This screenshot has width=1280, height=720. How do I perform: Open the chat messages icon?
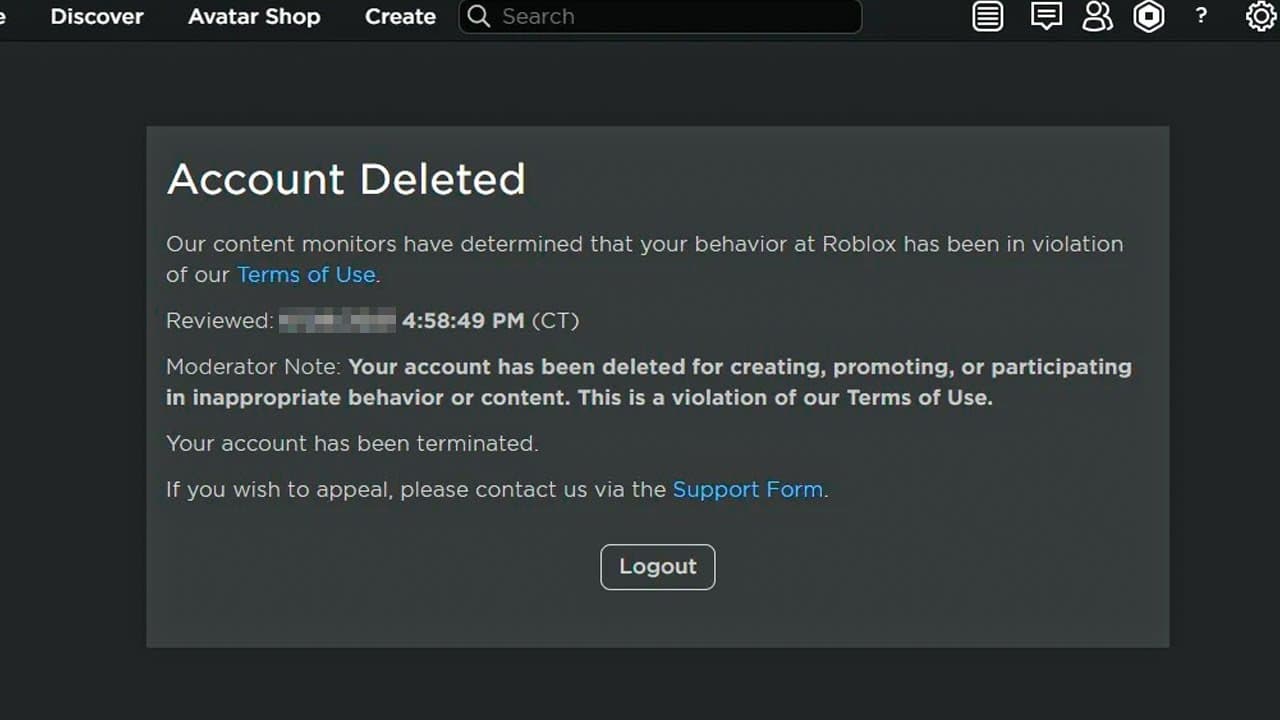coord(1046,16)
